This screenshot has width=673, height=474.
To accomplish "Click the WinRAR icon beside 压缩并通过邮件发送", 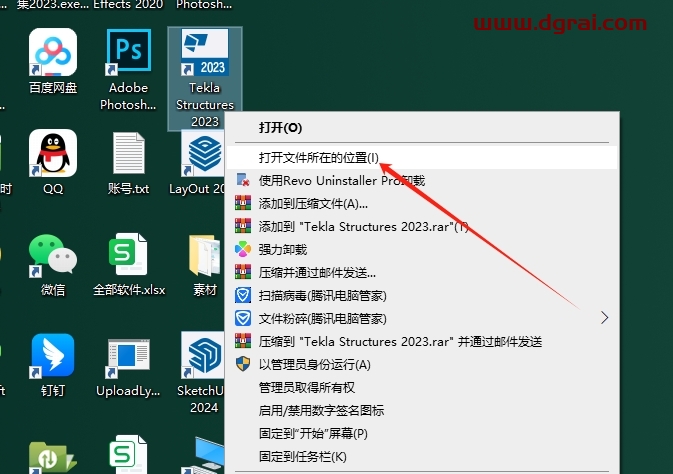I will (243, 272).
